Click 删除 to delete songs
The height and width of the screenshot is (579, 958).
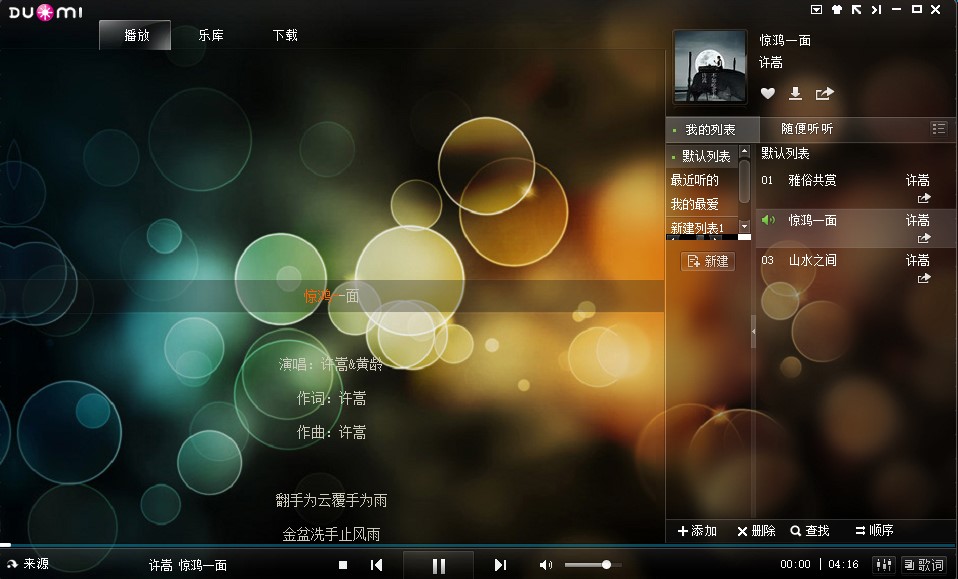point(756,531)
